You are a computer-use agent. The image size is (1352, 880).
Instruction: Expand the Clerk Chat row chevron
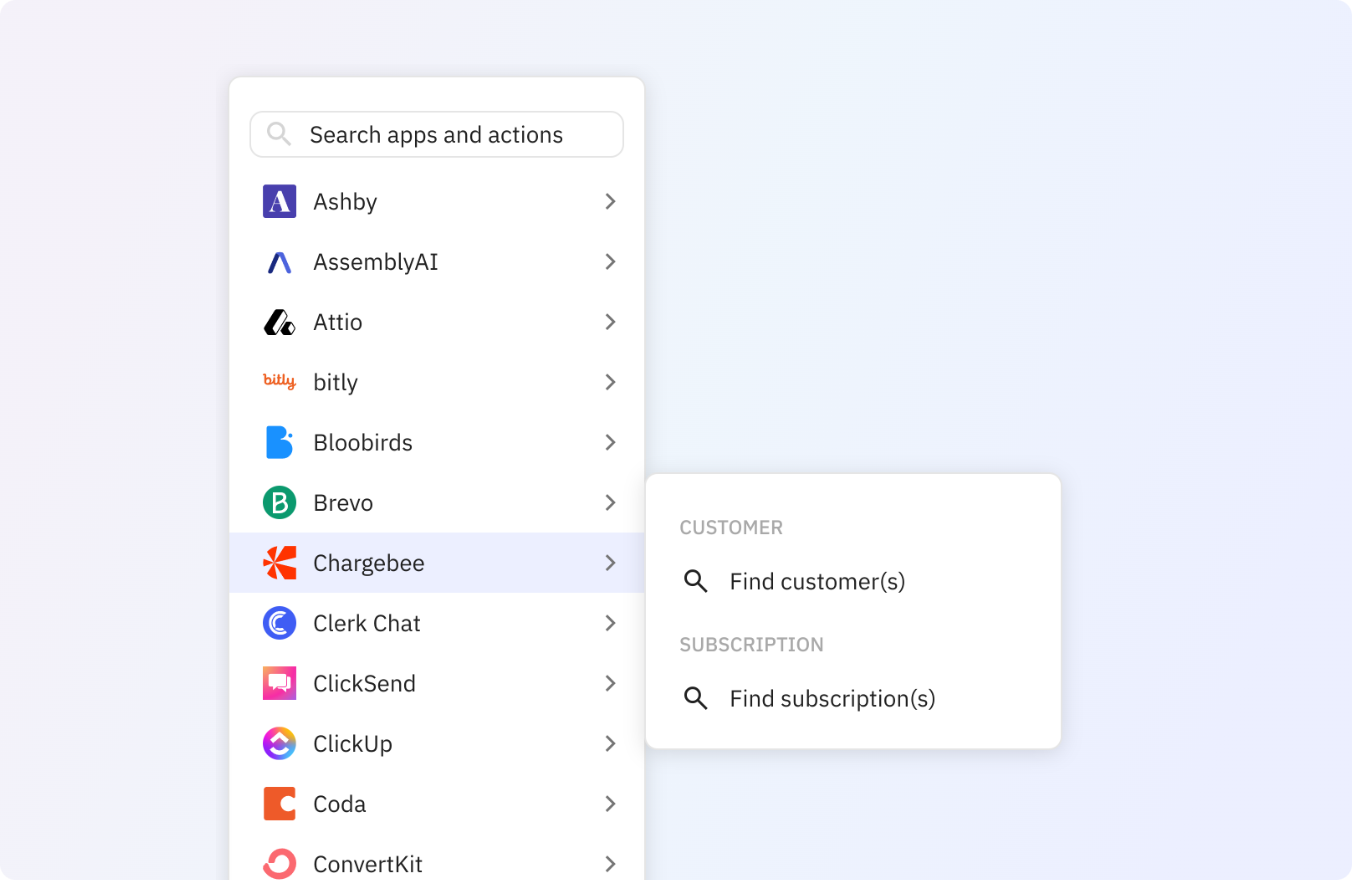610,623
